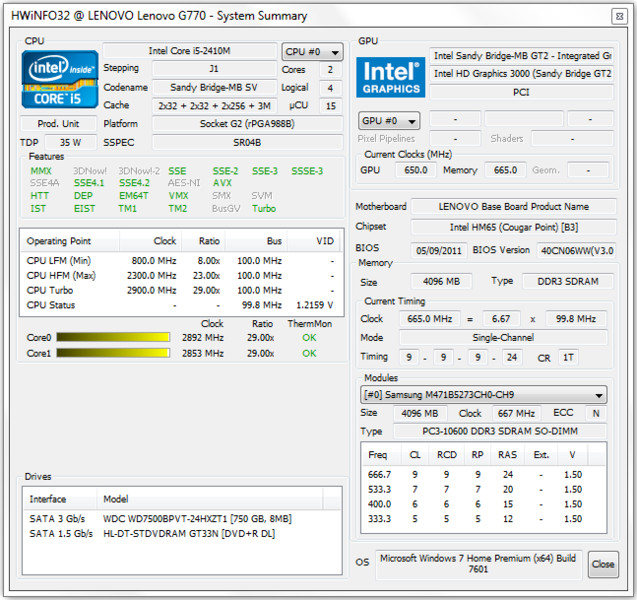Image resolution: width=637 pixels, height=600 pixels.
Task: Expand the Samsung M471B5273CH0-CH9 module dropdown
Action: pyautogui.click(x=483, y=395)
